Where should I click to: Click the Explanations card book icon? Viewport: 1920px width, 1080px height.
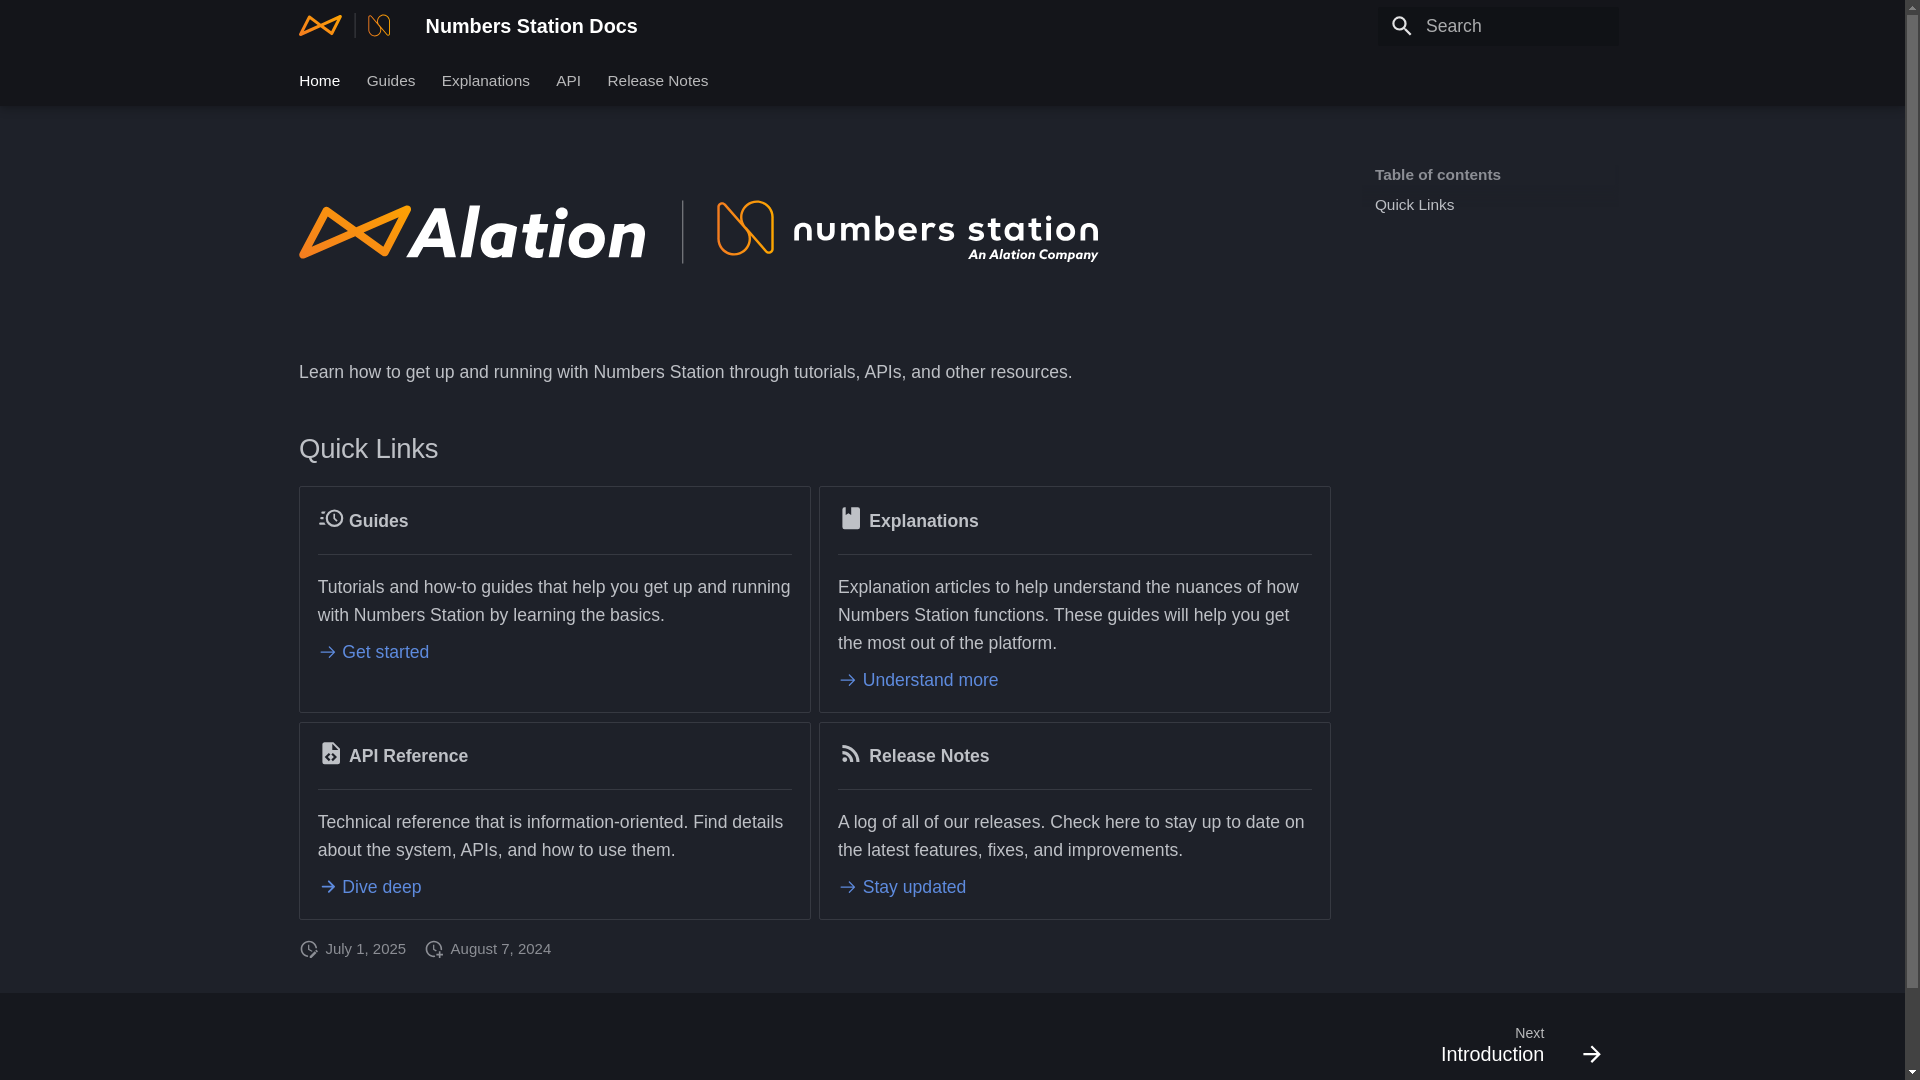[851, 518]
